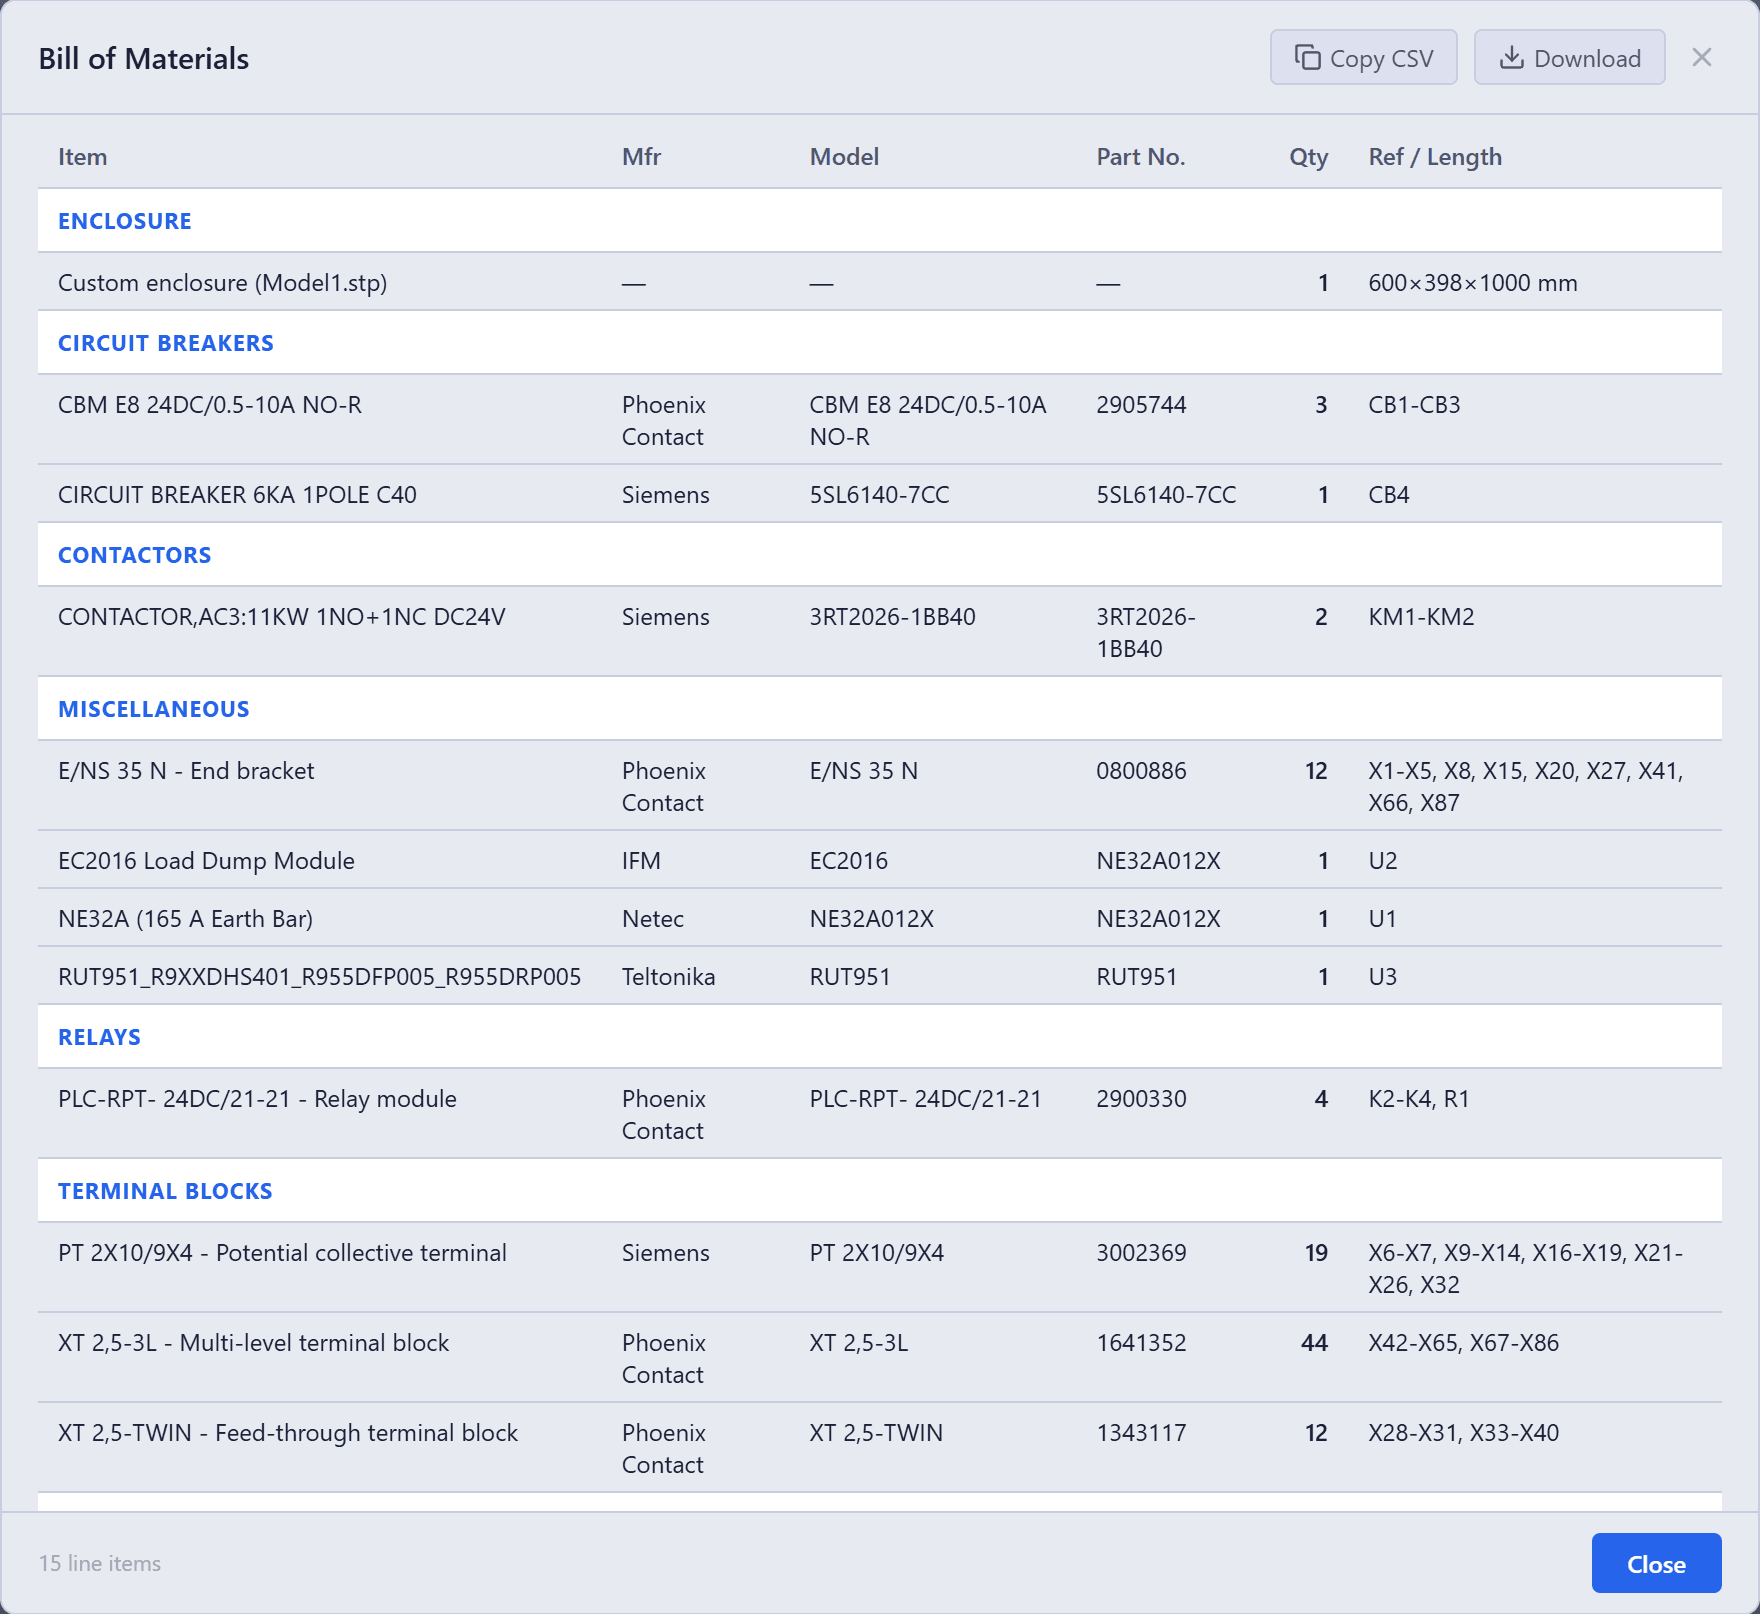Click part number 1343117
This screenshot has height=1614, width=1760.
coord(1141,1433)
